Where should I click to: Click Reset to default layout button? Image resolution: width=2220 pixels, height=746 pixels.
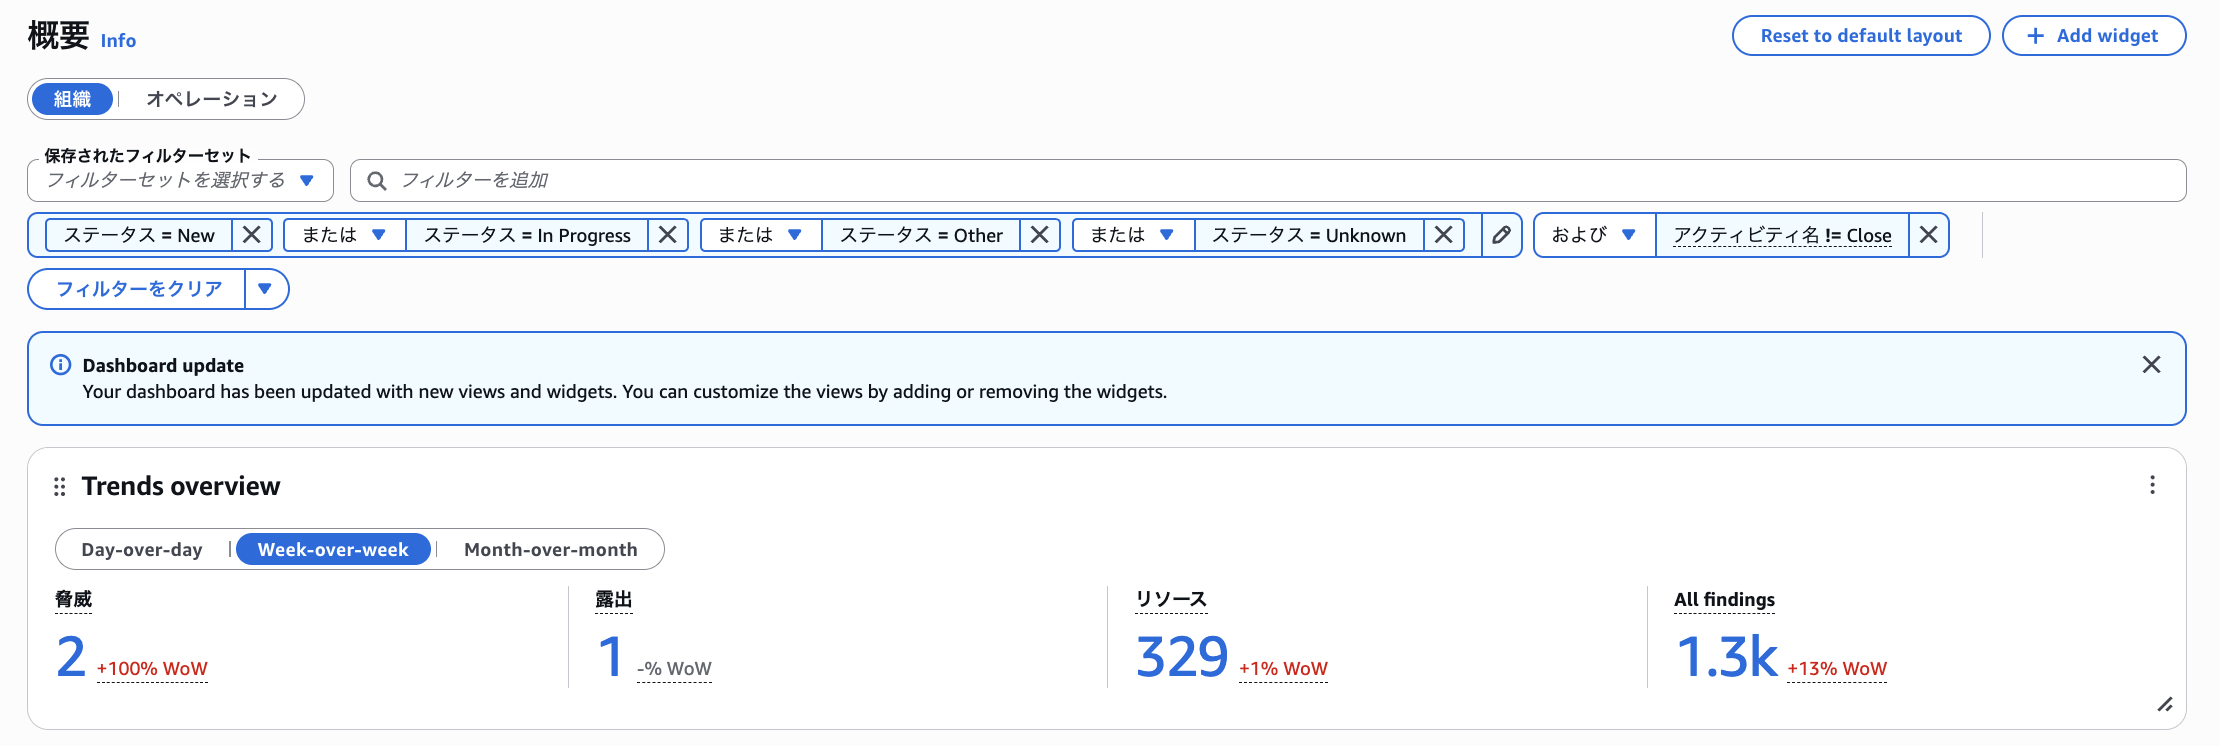(1860, 36)
